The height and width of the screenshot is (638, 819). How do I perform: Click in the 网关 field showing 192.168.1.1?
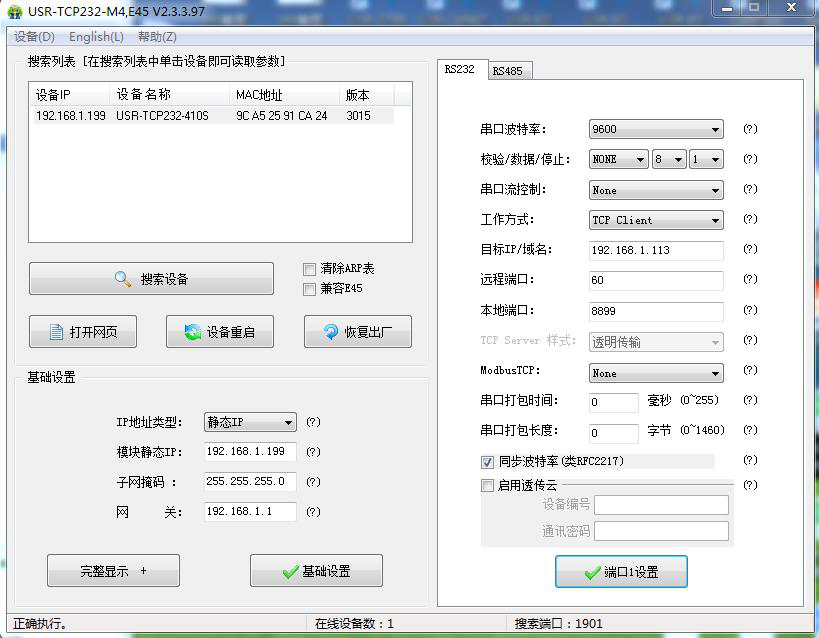(x=250, y=512)
